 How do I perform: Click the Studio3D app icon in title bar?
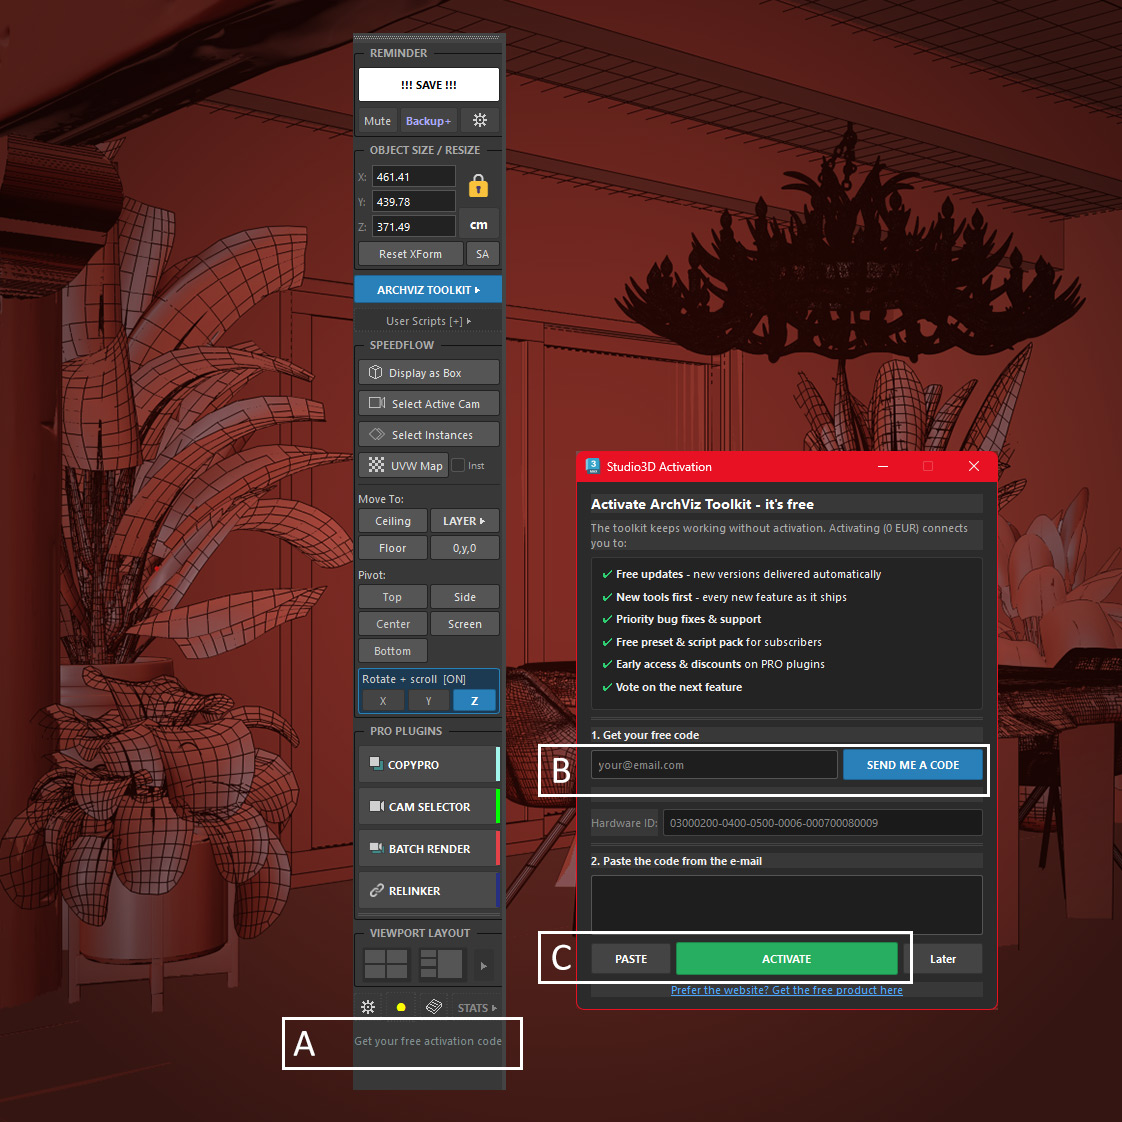coord(592,467)
